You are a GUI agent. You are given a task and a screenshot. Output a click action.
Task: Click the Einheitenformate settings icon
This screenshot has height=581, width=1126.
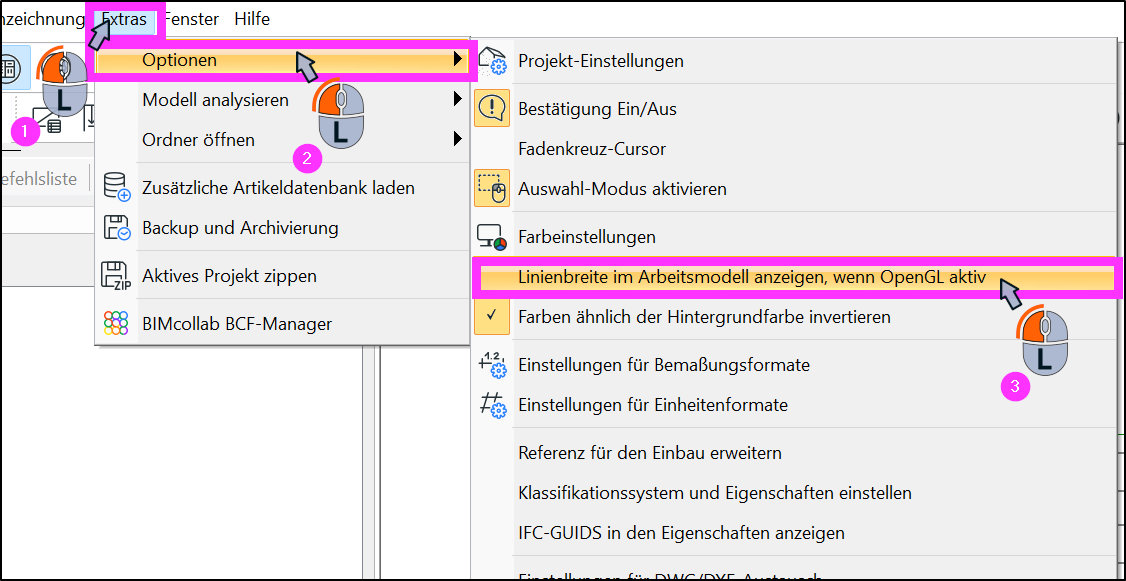pyautogui.click(x=492, y=404)
